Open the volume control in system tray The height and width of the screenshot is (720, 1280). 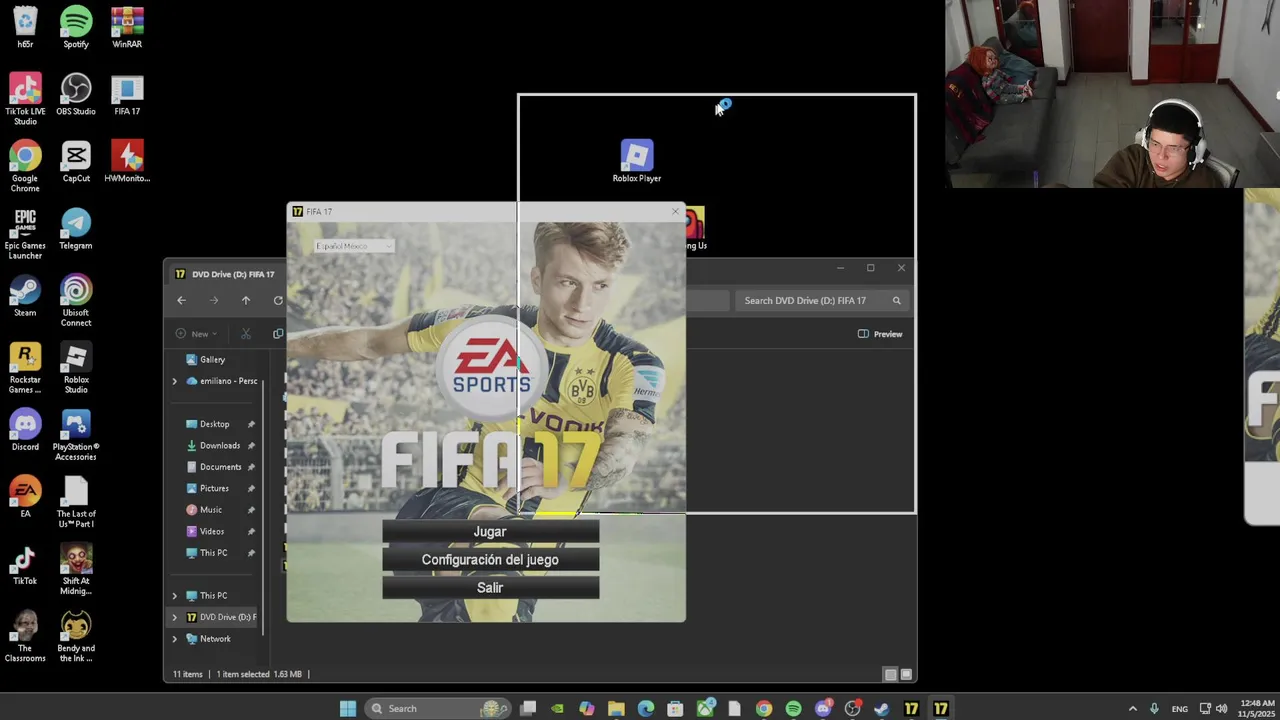(x=1221, y=709)
